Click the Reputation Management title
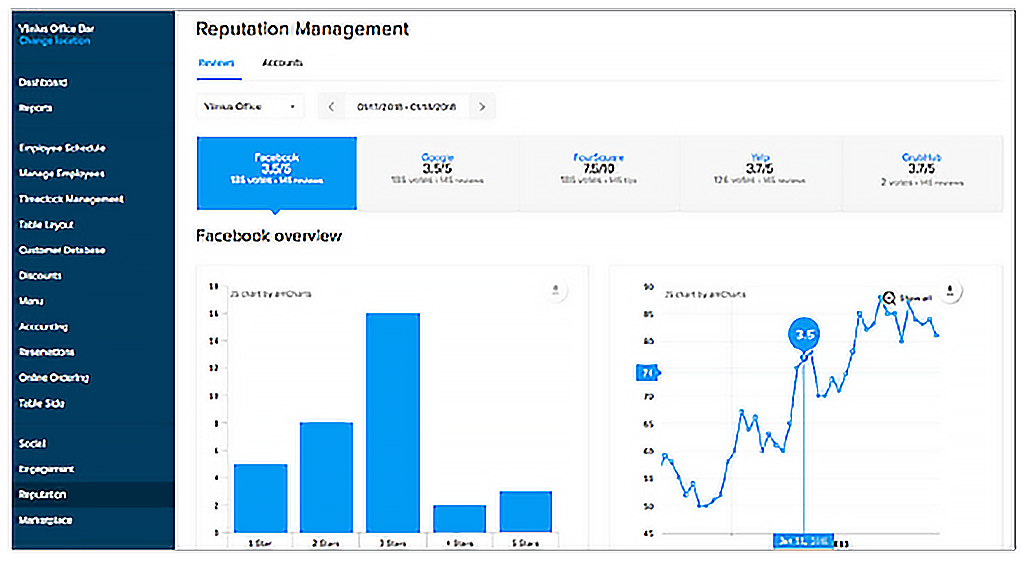 pyautogui.click(x=302, y=29)
